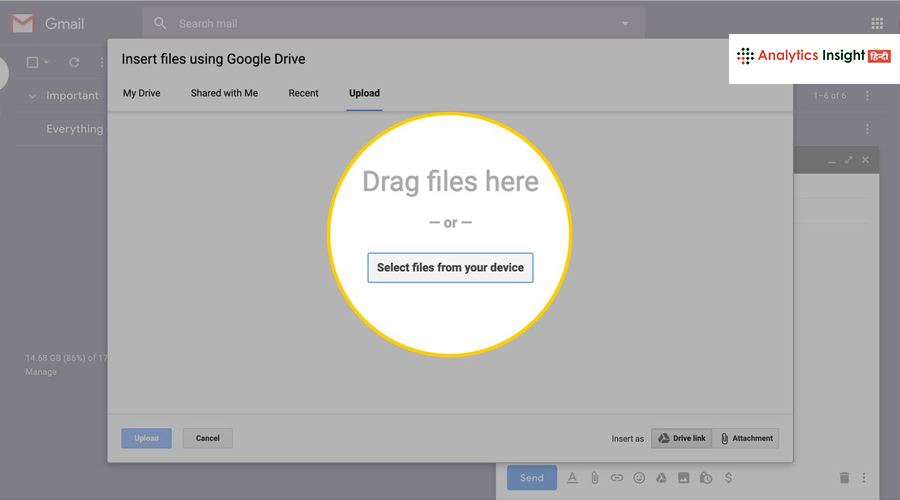The image size is (900, 500).
Task: Collapse the Important section chevron
Action: pos(32,96)
